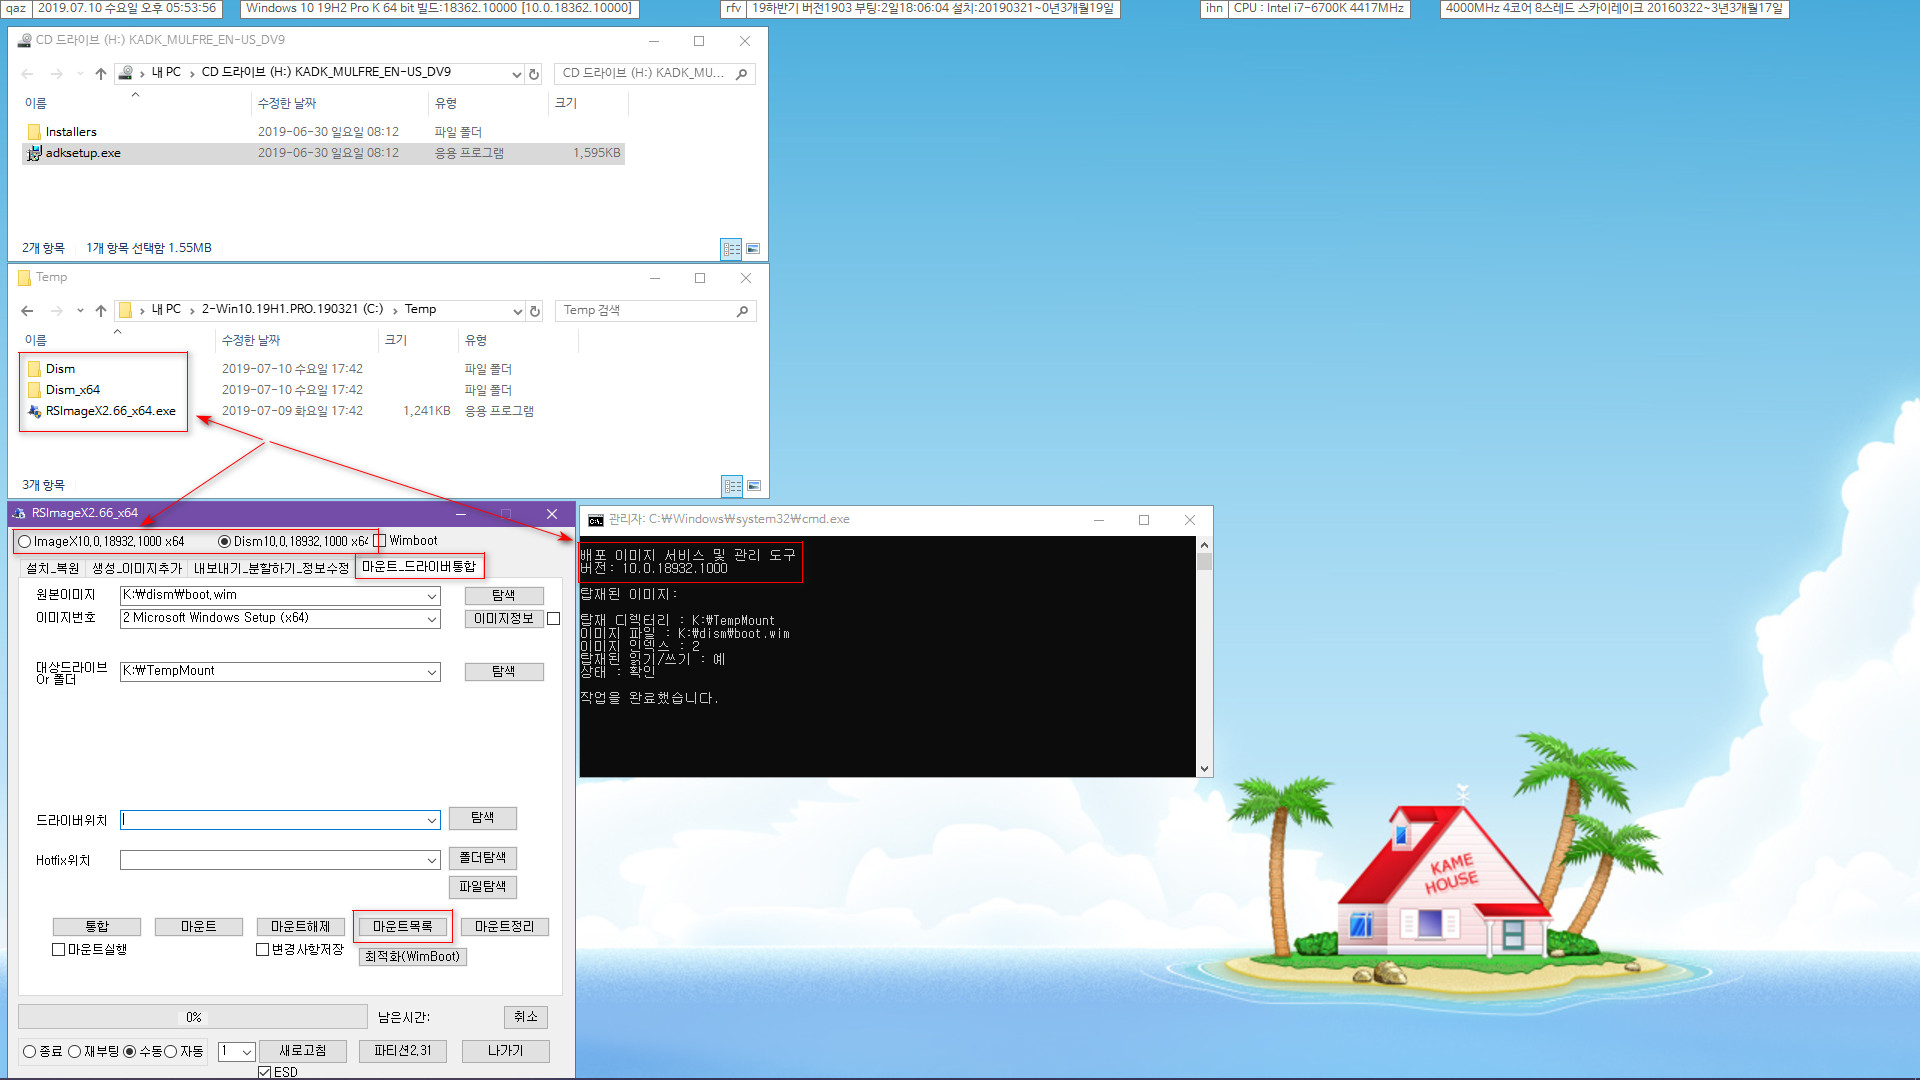Image resolution: width=1920 pixels, height=1080 pixels.
Task: Refresh the Temp window address bar
Action: pyautogui.click(x=535, y=311)
